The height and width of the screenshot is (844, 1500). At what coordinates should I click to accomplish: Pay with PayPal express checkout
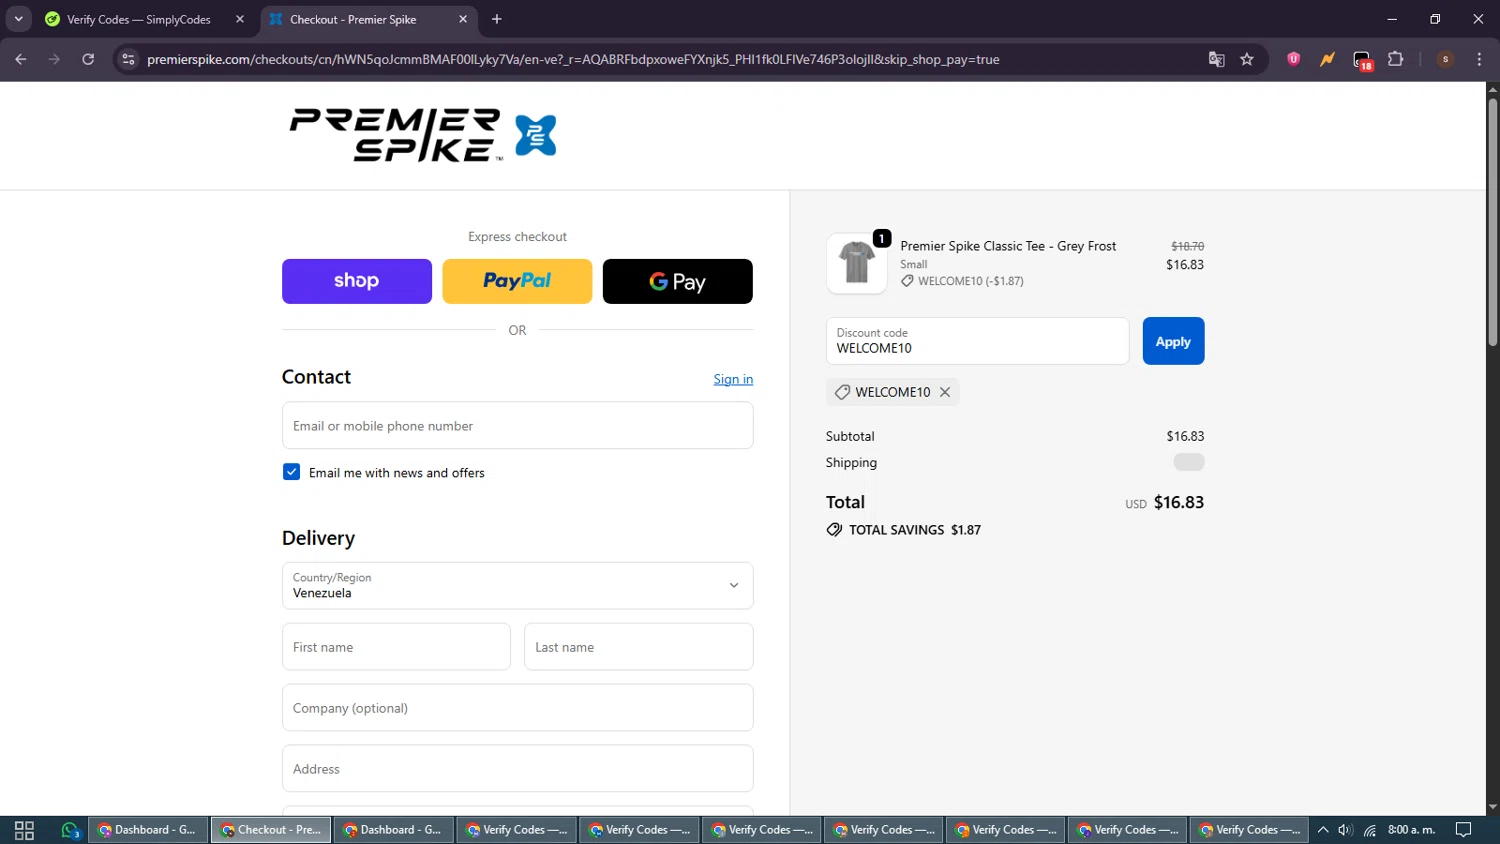coord(517,281)
